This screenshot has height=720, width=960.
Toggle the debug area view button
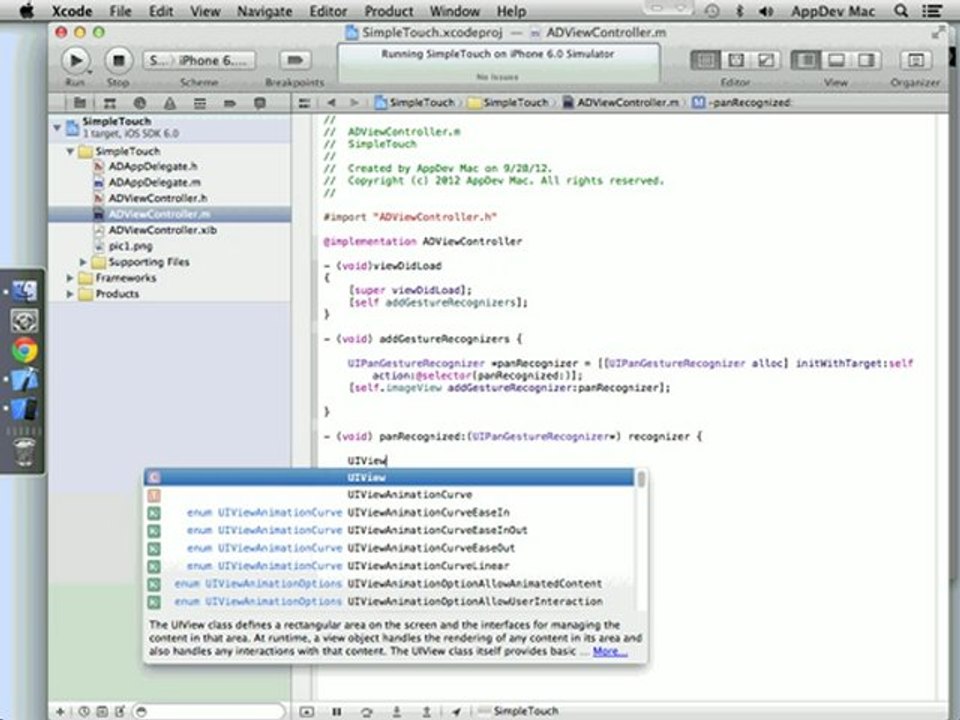tap(836, 60)
